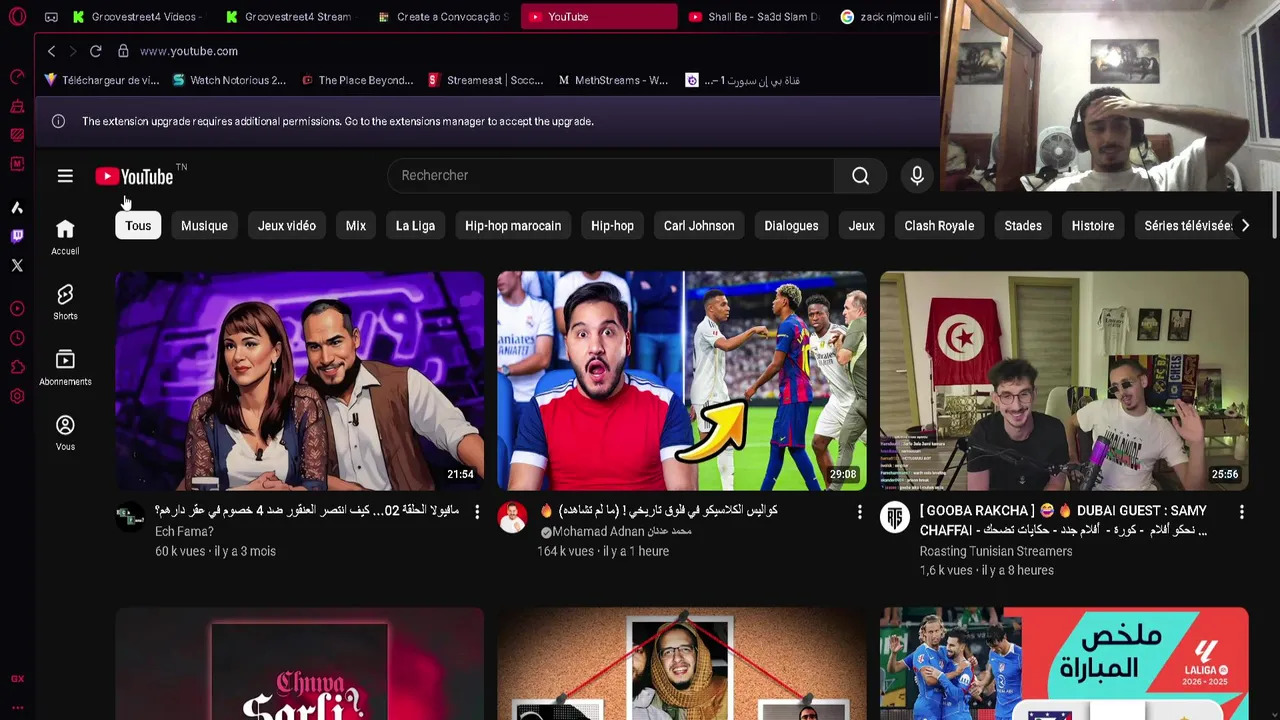Open Streameast | Socc... bookmark
1280x720 pixels.
click(x=486, y=80)
